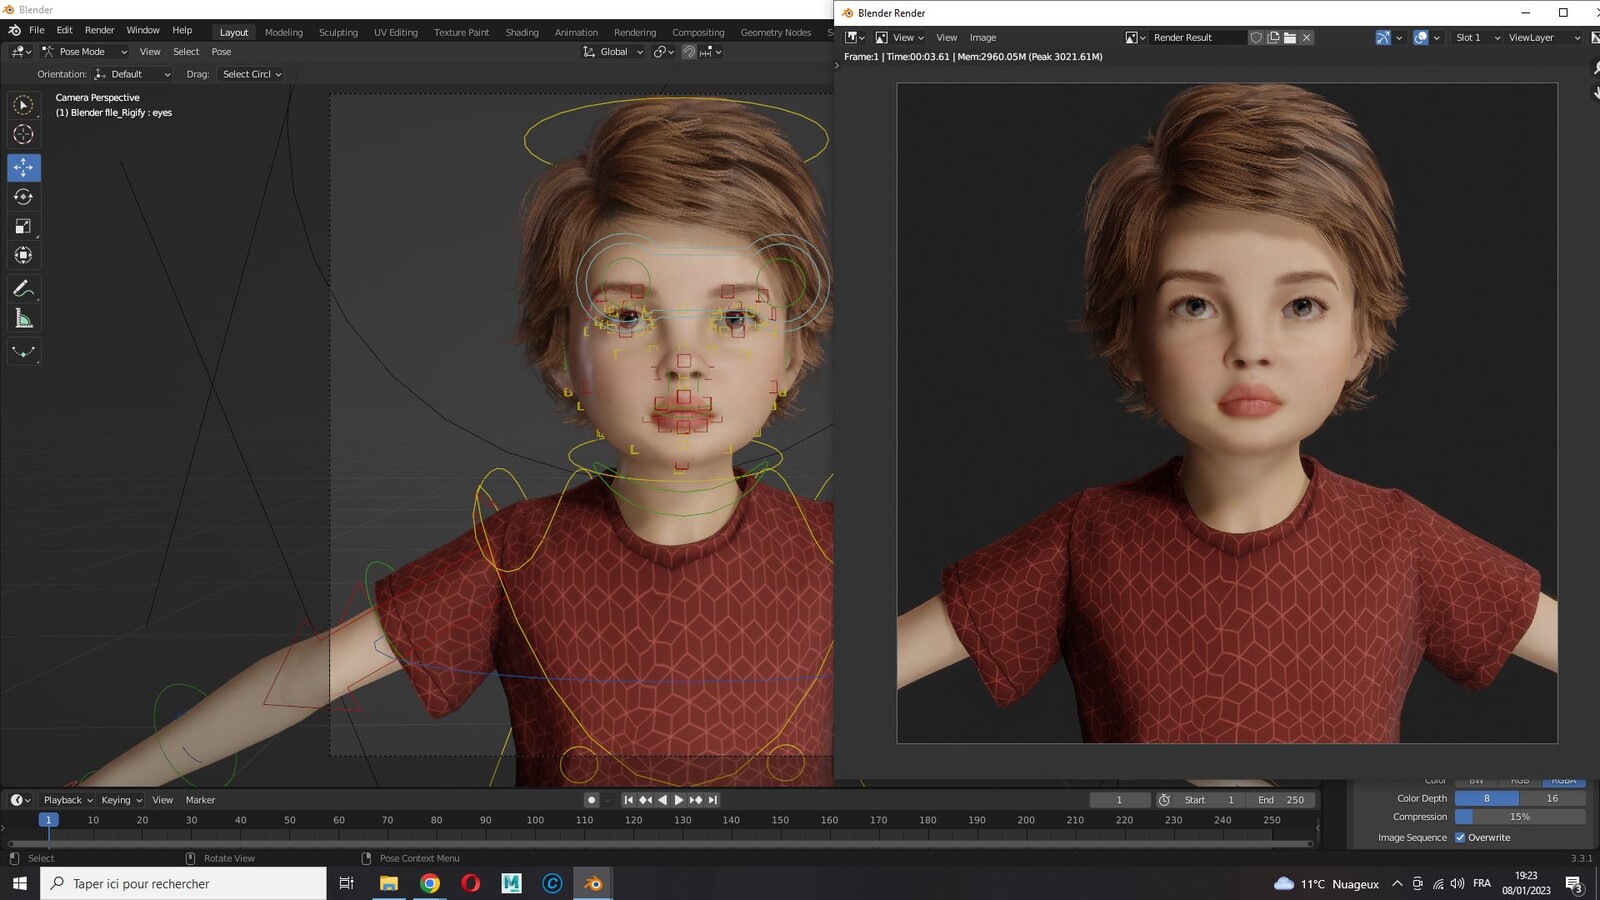Adjust the Compression 15% slider
The height and width of the screenshot is (900, 1600).
pyautogui.click(x=1520, y=817)
